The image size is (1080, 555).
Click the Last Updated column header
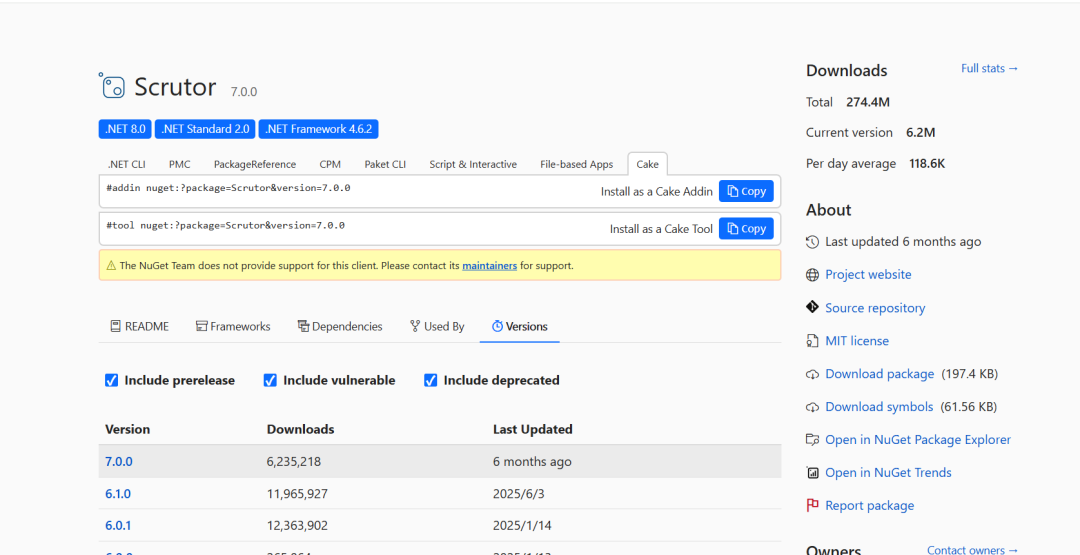(x=532, y=429)
